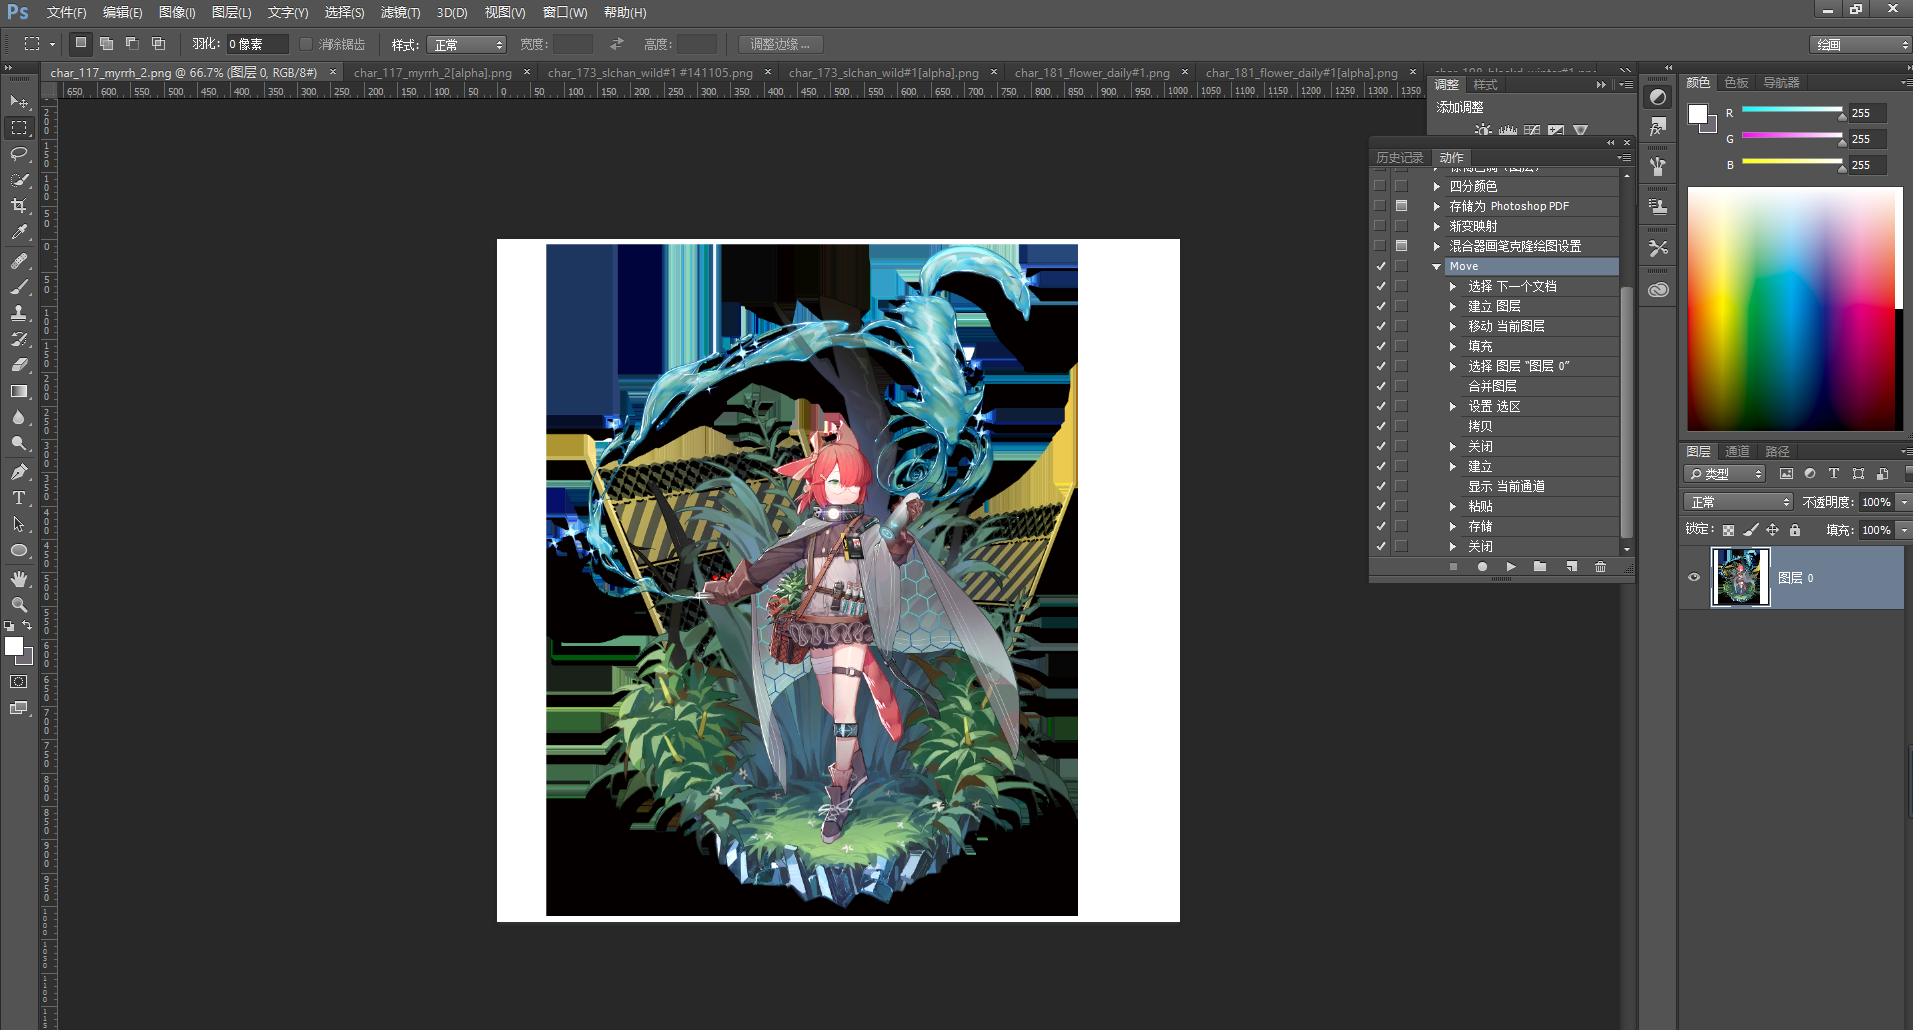
Task: Select the Hand tool
Action: [x=19, y=579]
